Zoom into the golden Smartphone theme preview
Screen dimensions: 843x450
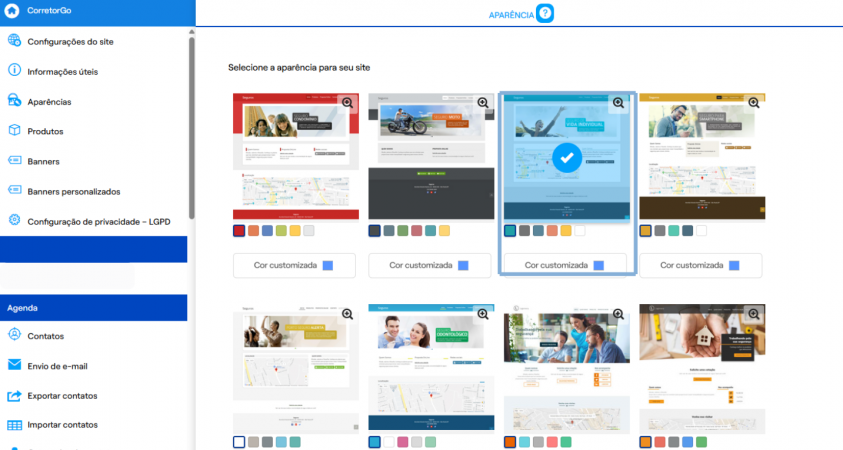[754, 103]
